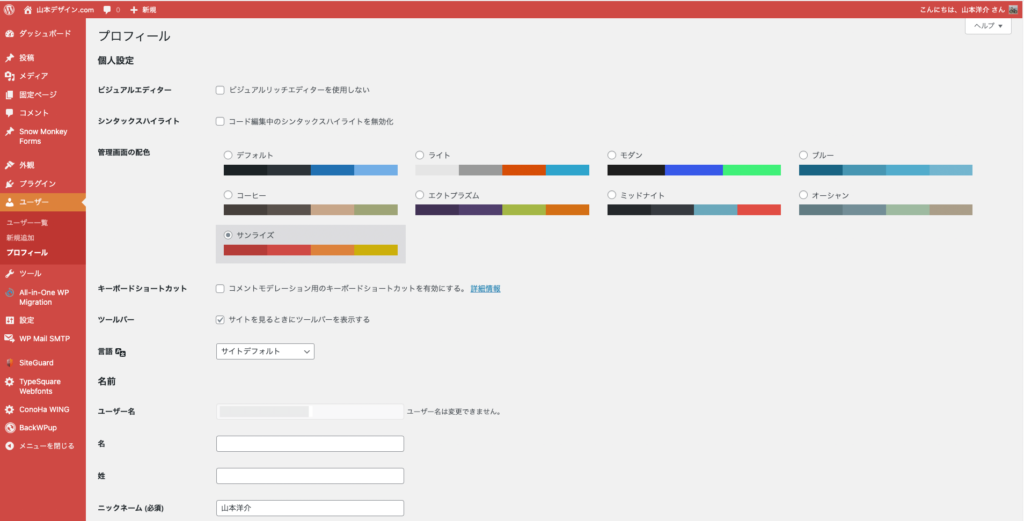Click the WP Mail SMTP envelope icon
The image size is (1024, 521).
[x=10, y=339]
